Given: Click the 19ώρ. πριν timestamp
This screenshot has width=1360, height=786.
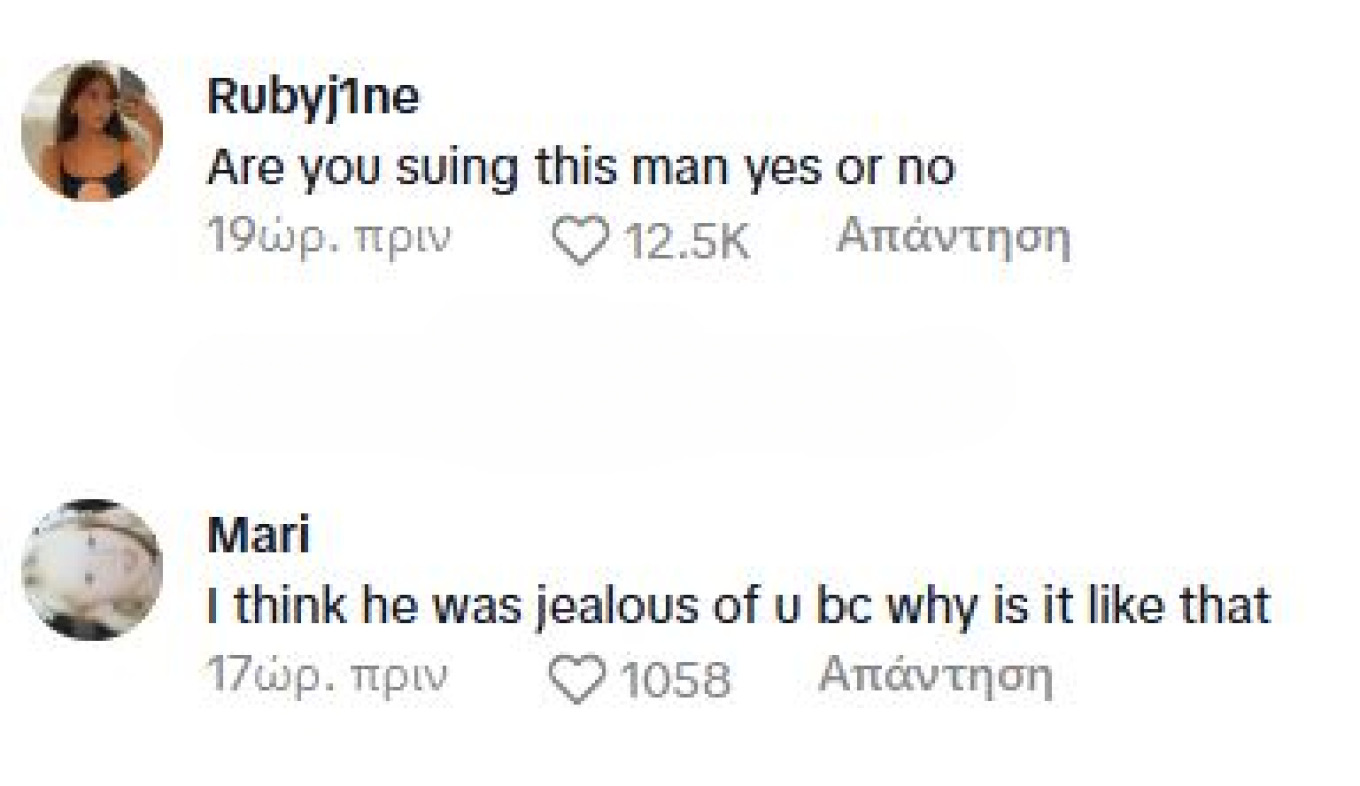Looking at the screenshot, I should [329, 238].
